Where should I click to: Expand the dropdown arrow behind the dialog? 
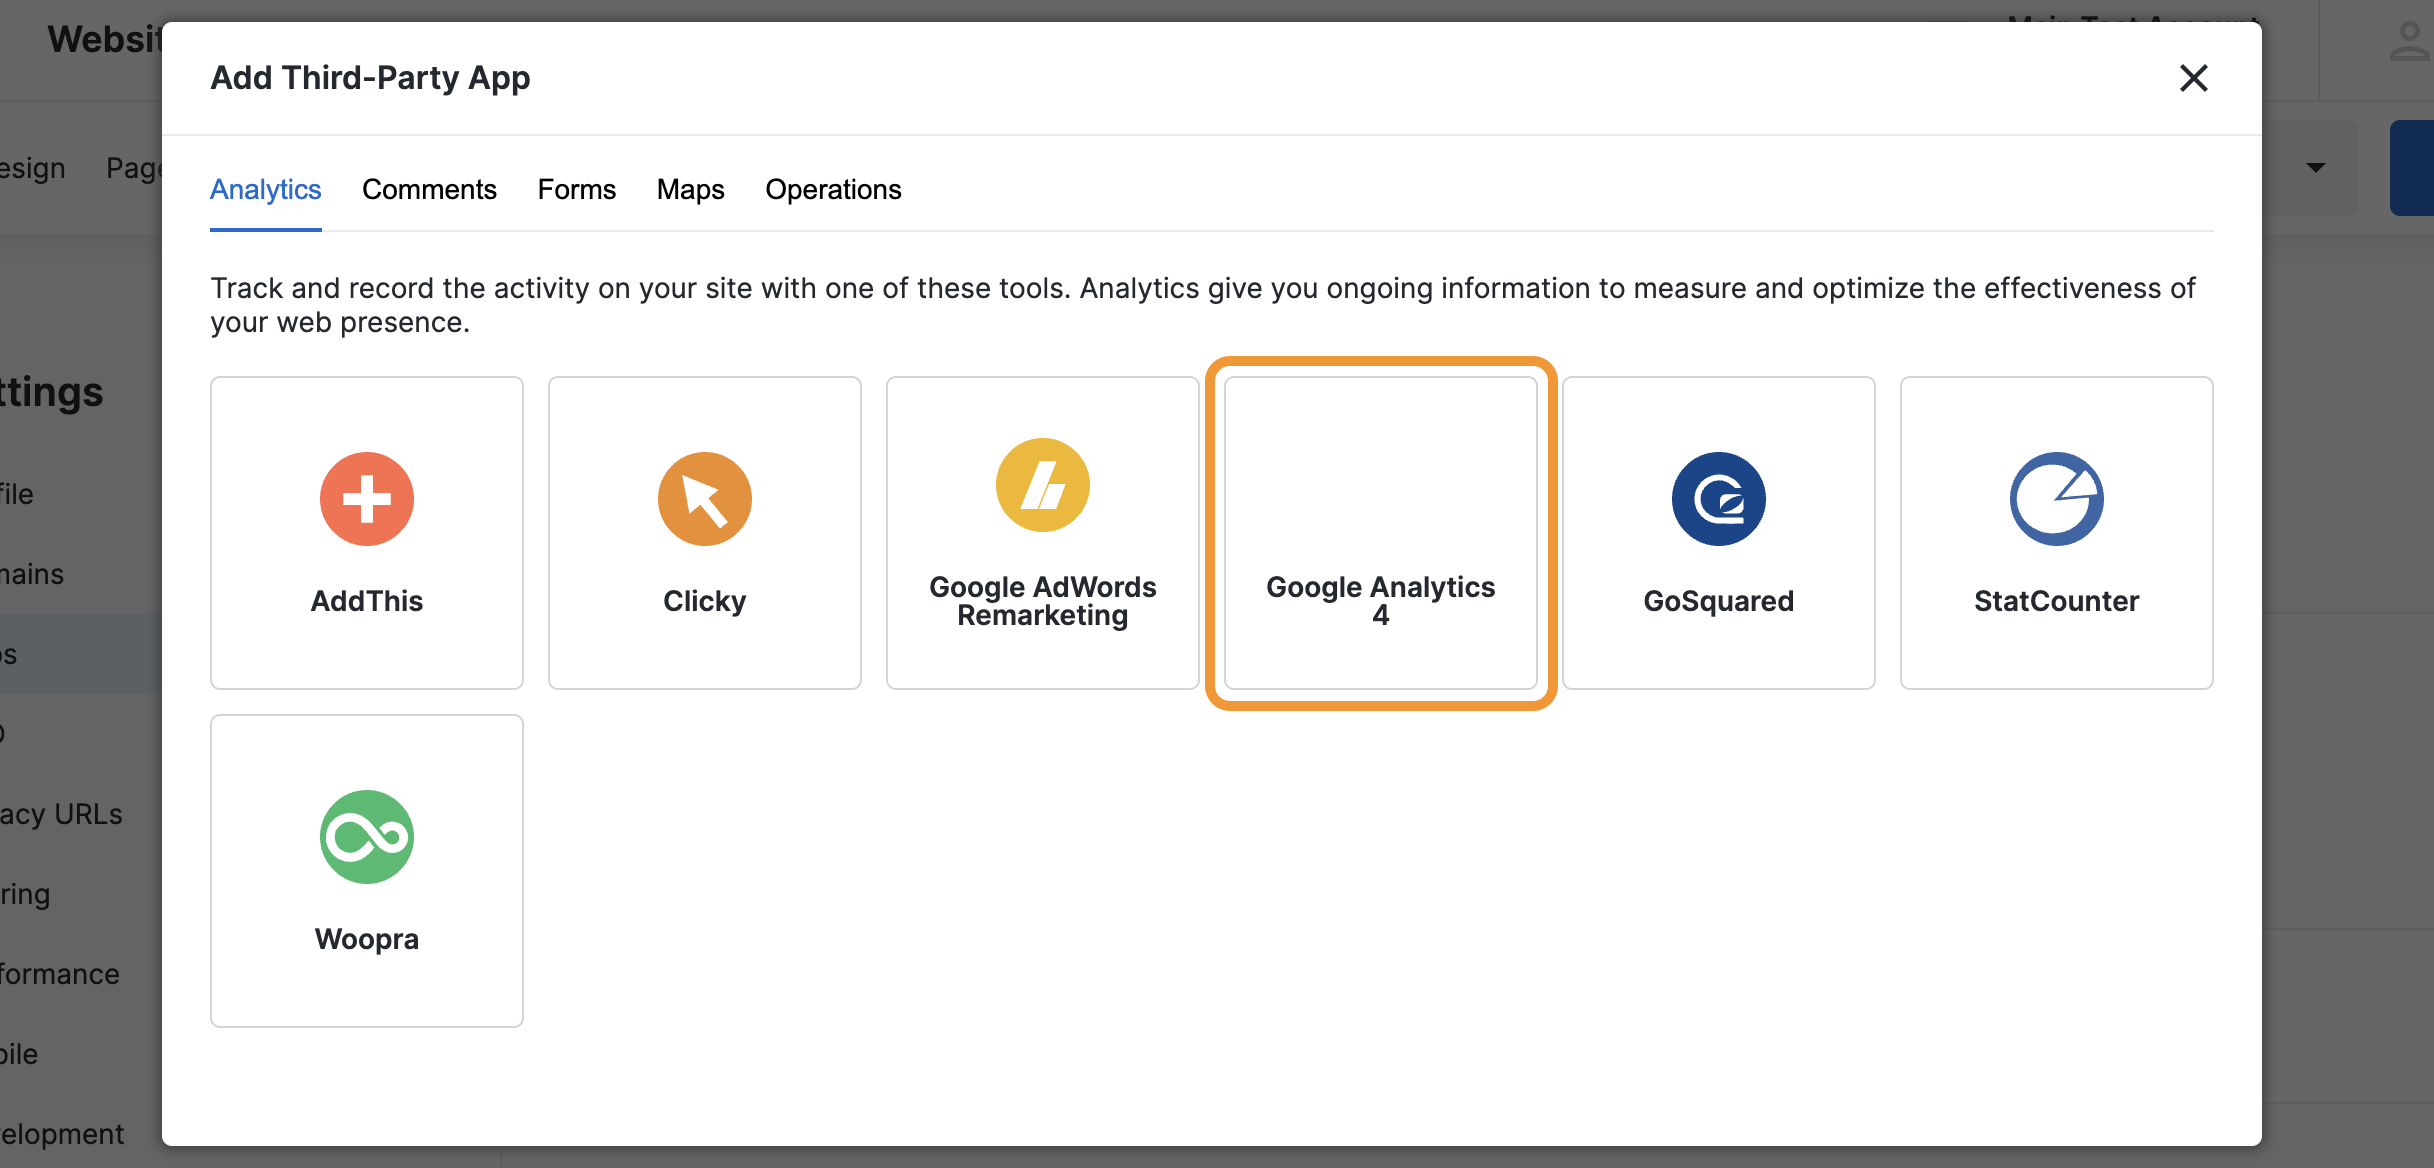pos(2315,167)
